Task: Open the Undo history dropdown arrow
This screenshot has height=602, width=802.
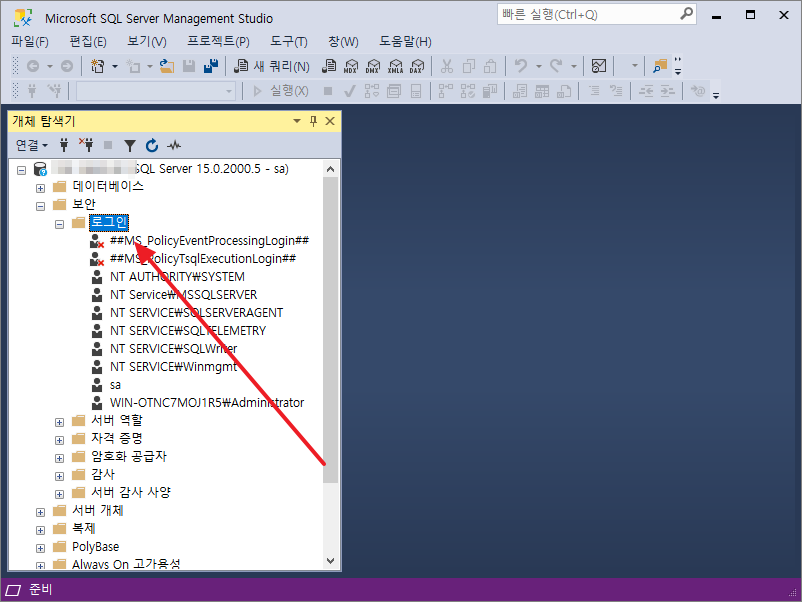Action: (539, 66)
